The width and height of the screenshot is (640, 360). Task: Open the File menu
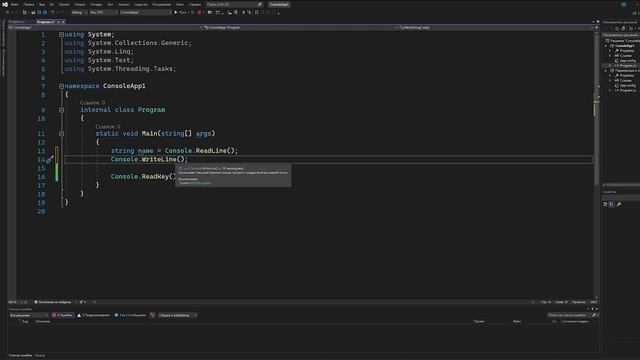point(14,4)
